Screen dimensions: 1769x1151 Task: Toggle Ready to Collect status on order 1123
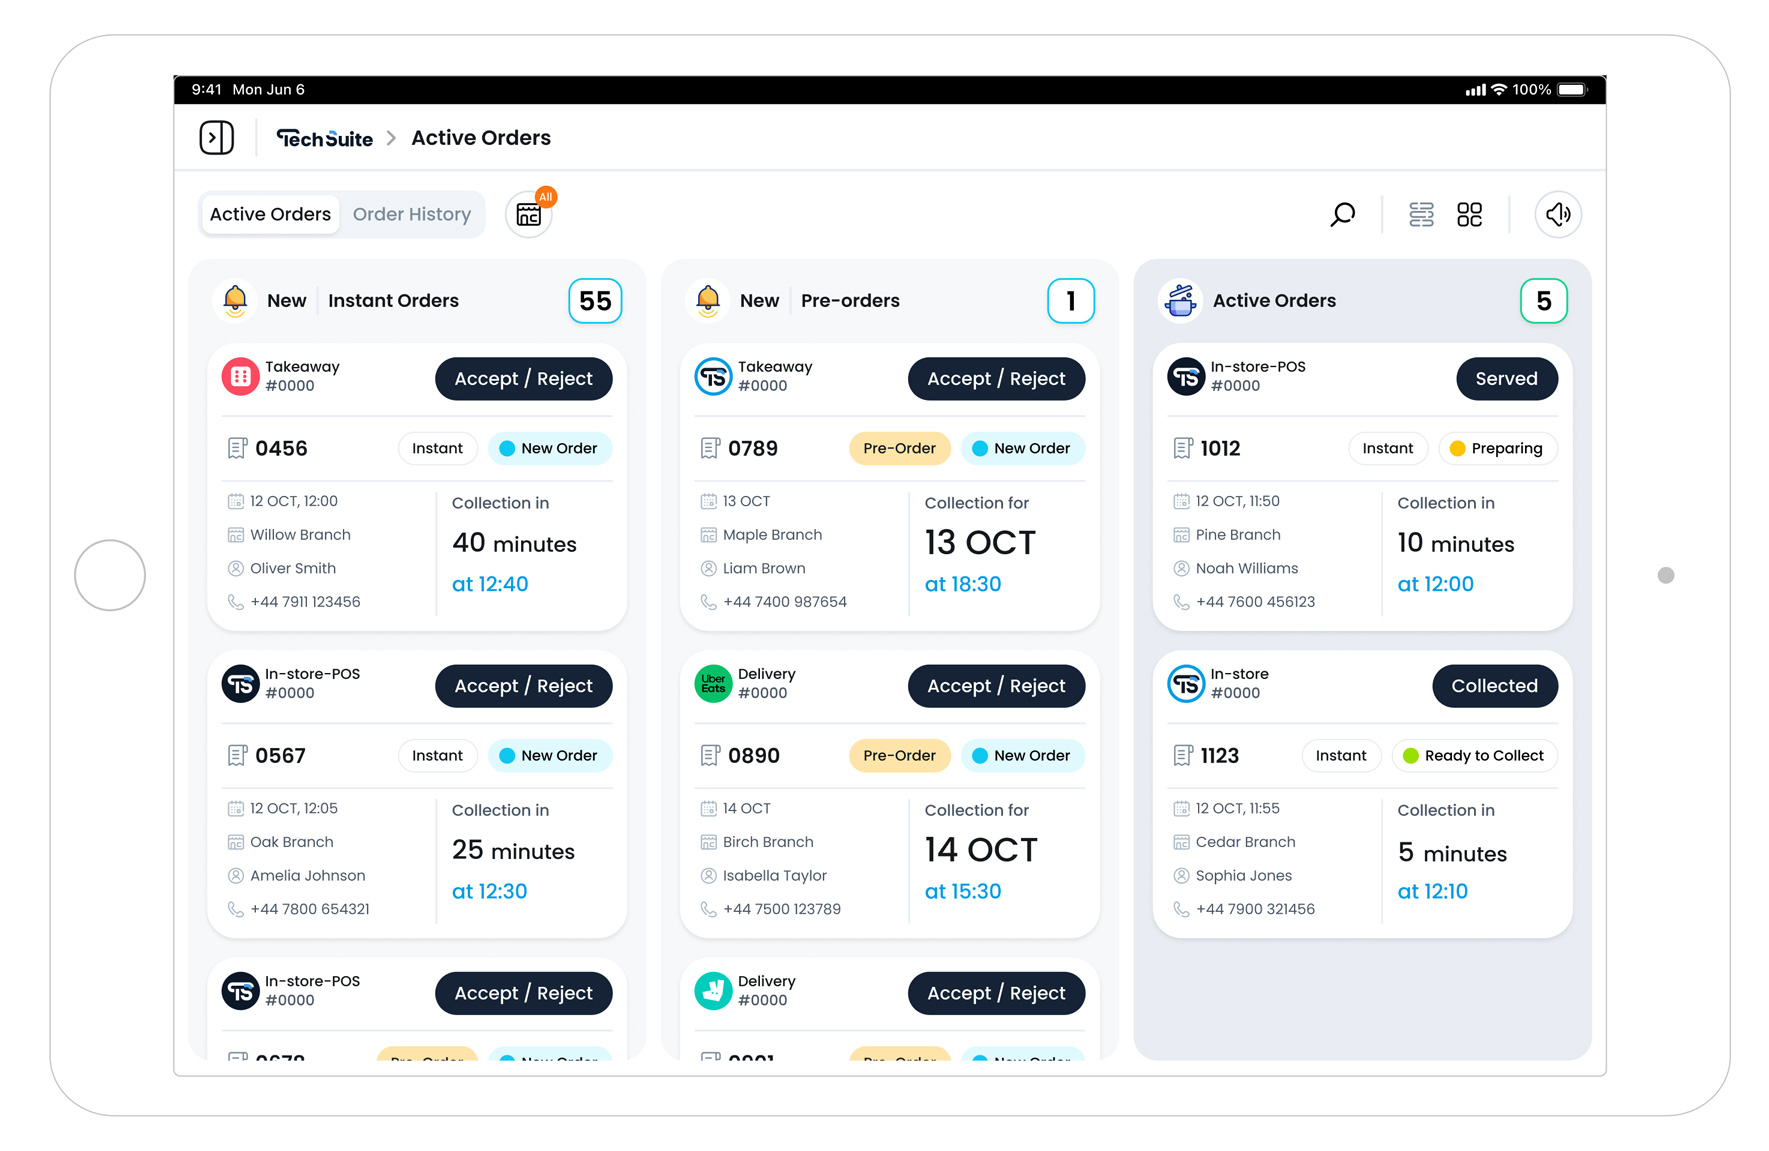pos(1475,755)
